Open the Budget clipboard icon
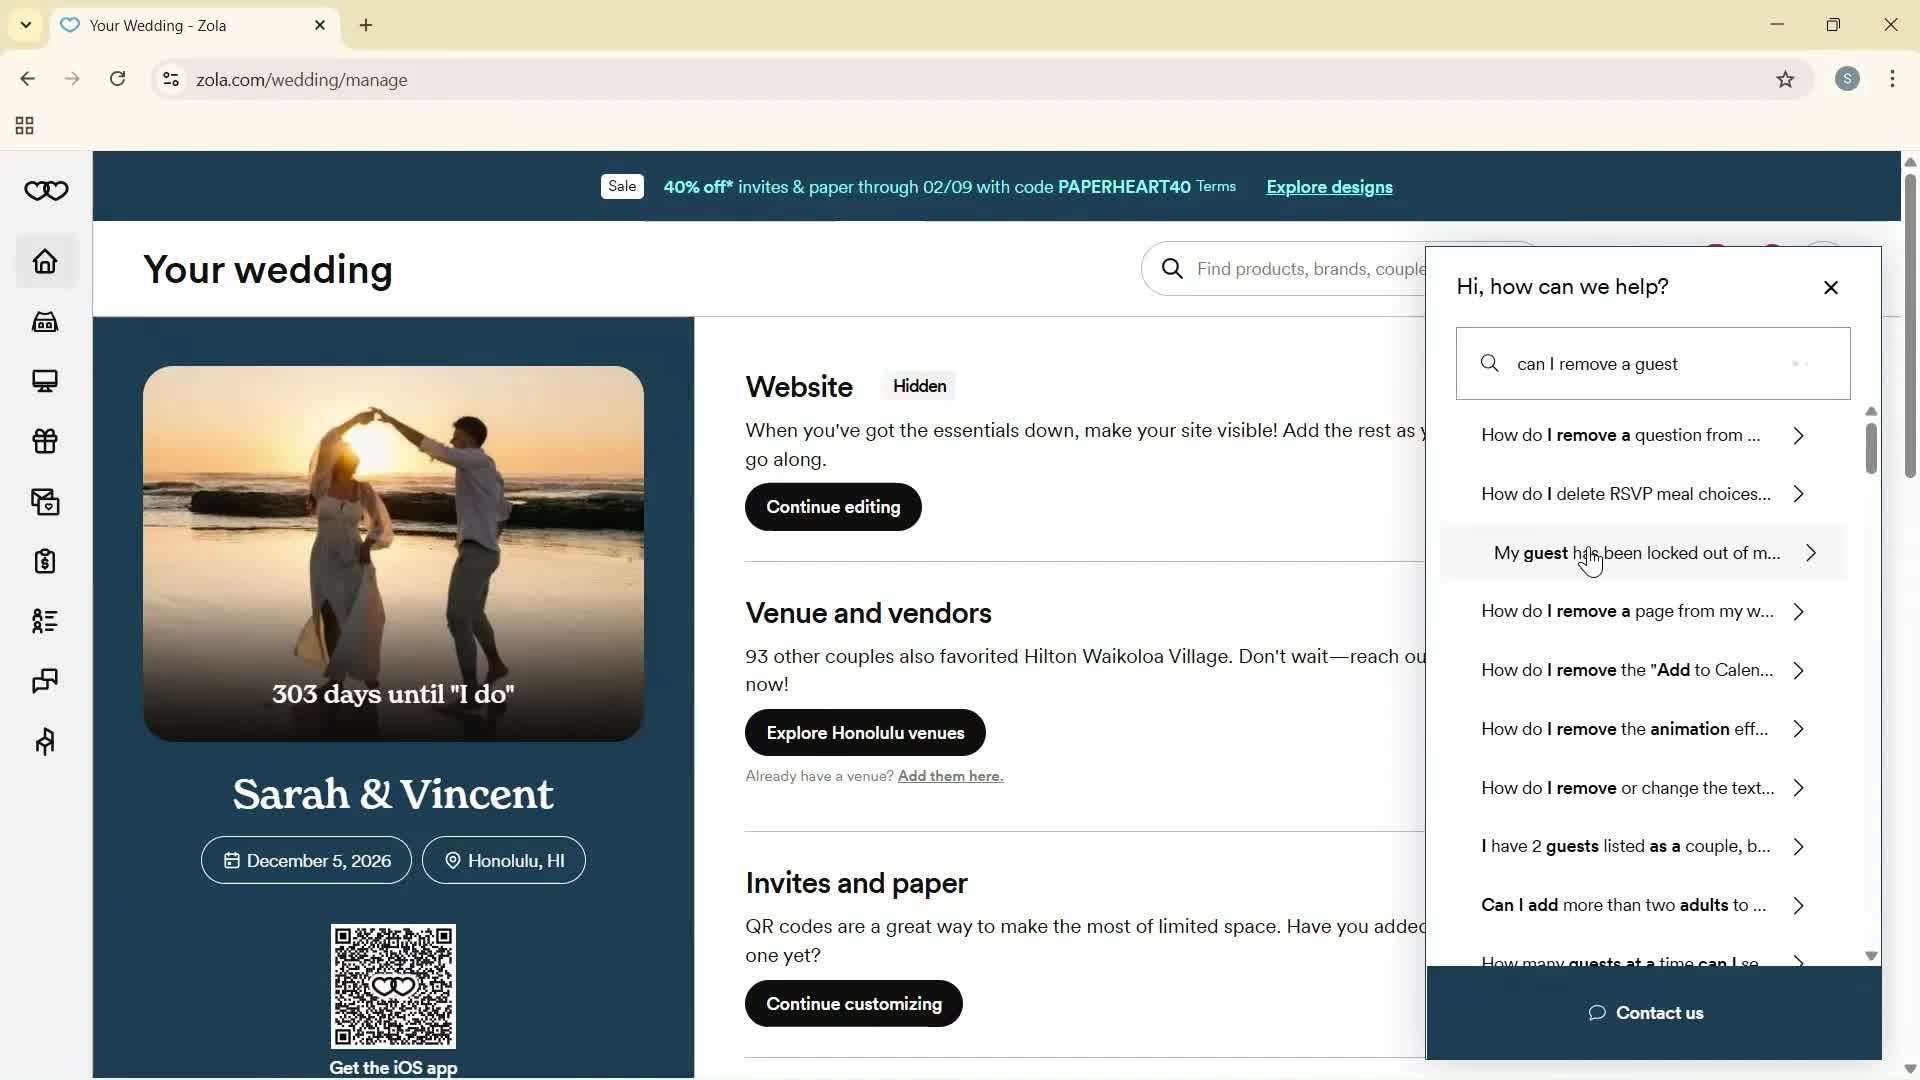The width and height of the screenshot is (1920, 1080). pos(45,561)
